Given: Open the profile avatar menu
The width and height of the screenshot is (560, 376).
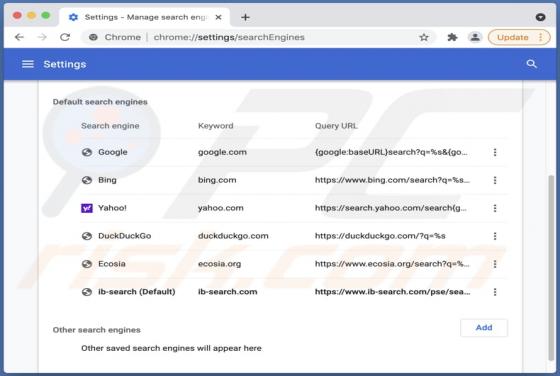Looking at the screenshot, I should (475, 37).
